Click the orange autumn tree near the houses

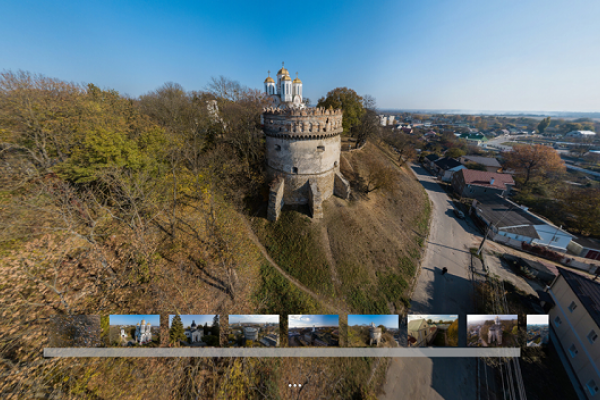(x=532, y=162)
